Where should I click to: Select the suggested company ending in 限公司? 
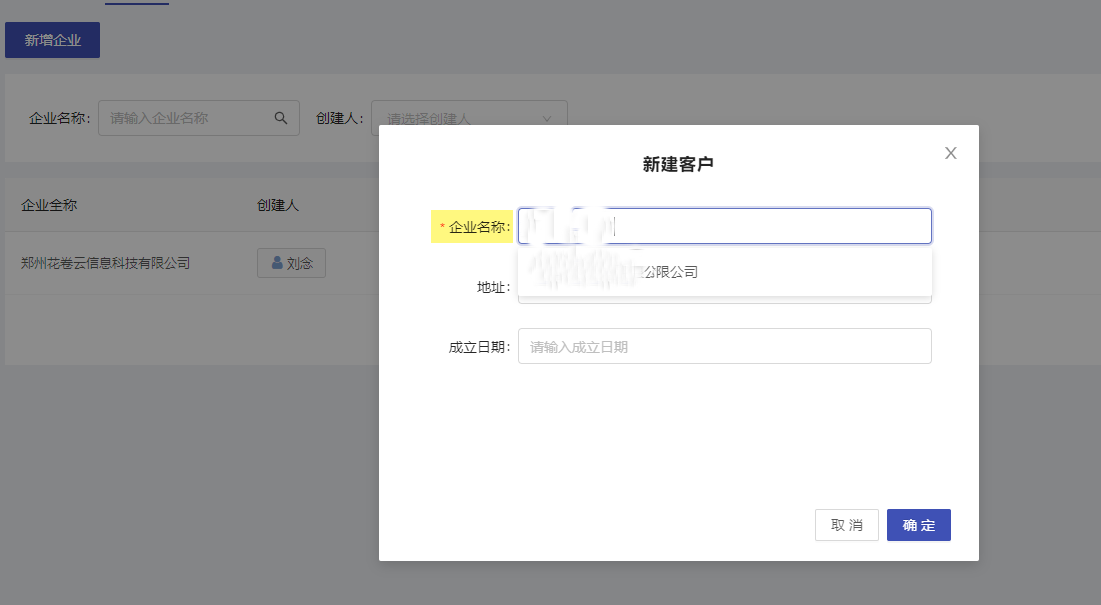pos(725,272)
